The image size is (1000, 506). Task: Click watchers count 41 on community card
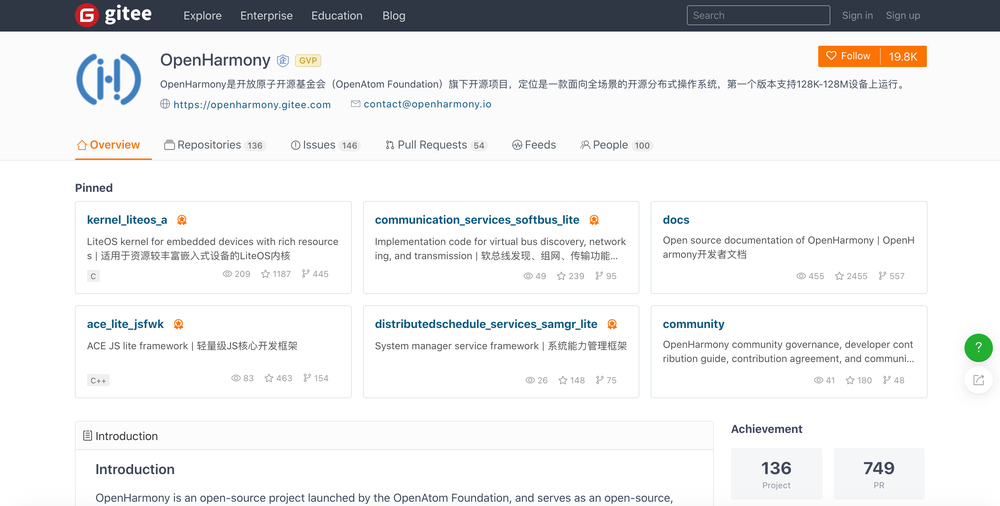pos(824,380)
